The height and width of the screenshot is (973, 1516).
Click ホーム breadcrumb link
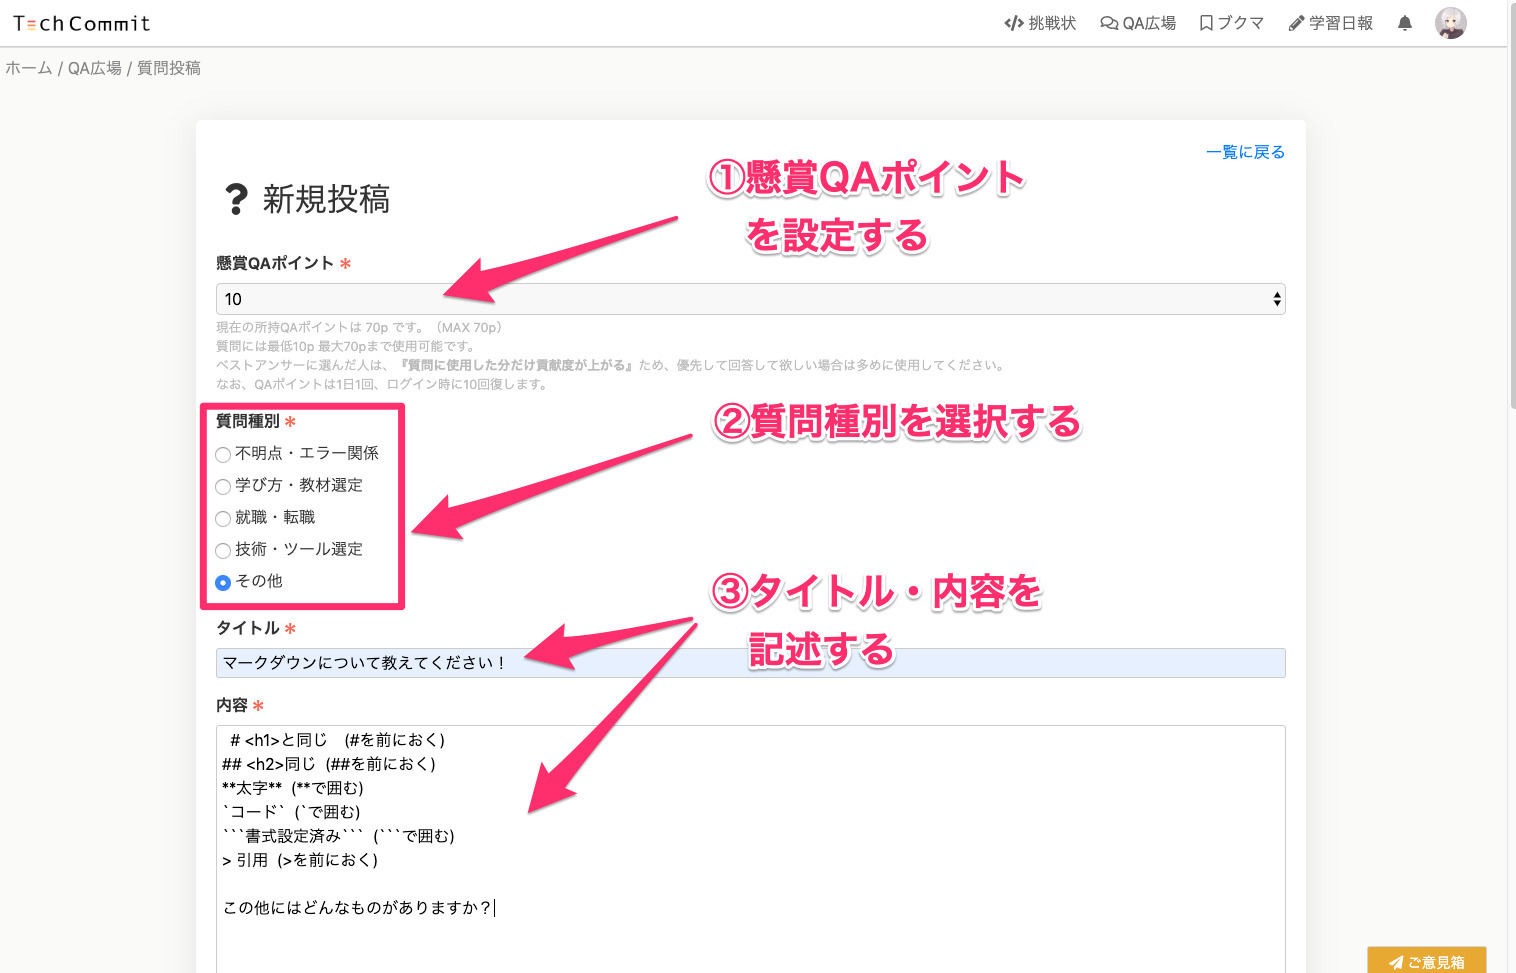tap(28, 68)
